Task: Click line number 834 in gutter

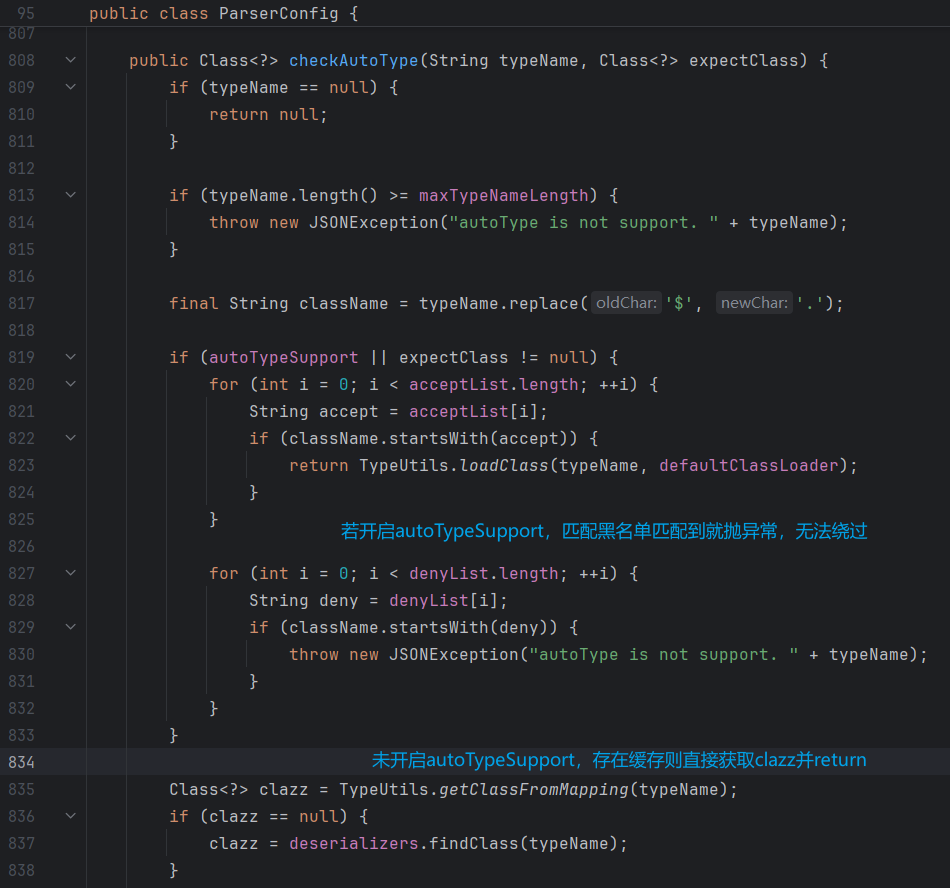Action: pyautogui.click(x=22, y=762)
